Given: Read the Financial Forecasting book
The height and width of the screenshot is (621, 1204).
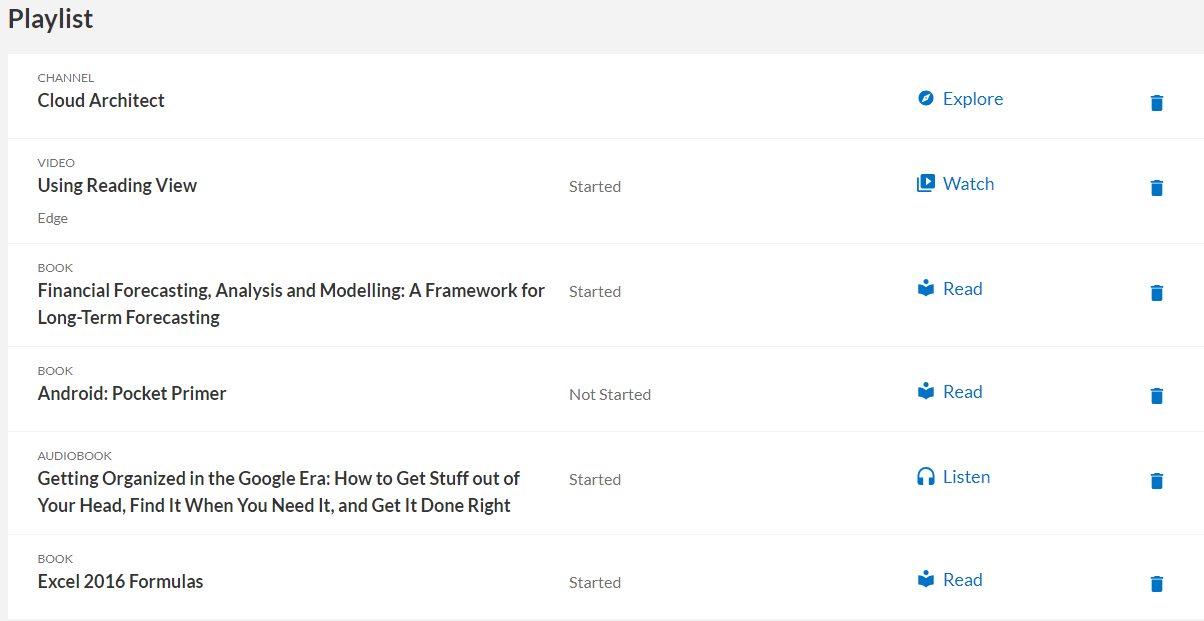Looking at the screenshot, I should [962, 289].
